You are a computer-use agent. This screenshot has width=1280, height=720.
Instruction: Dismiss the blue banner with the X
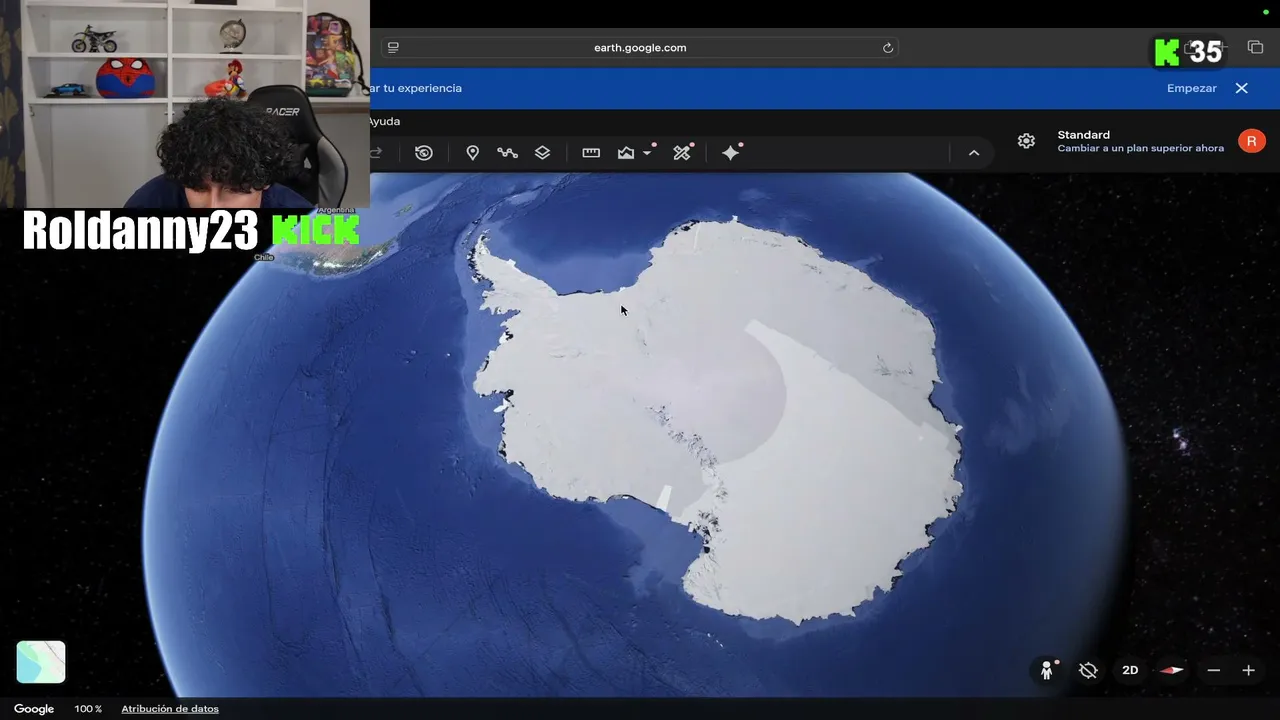(1242, 88)
